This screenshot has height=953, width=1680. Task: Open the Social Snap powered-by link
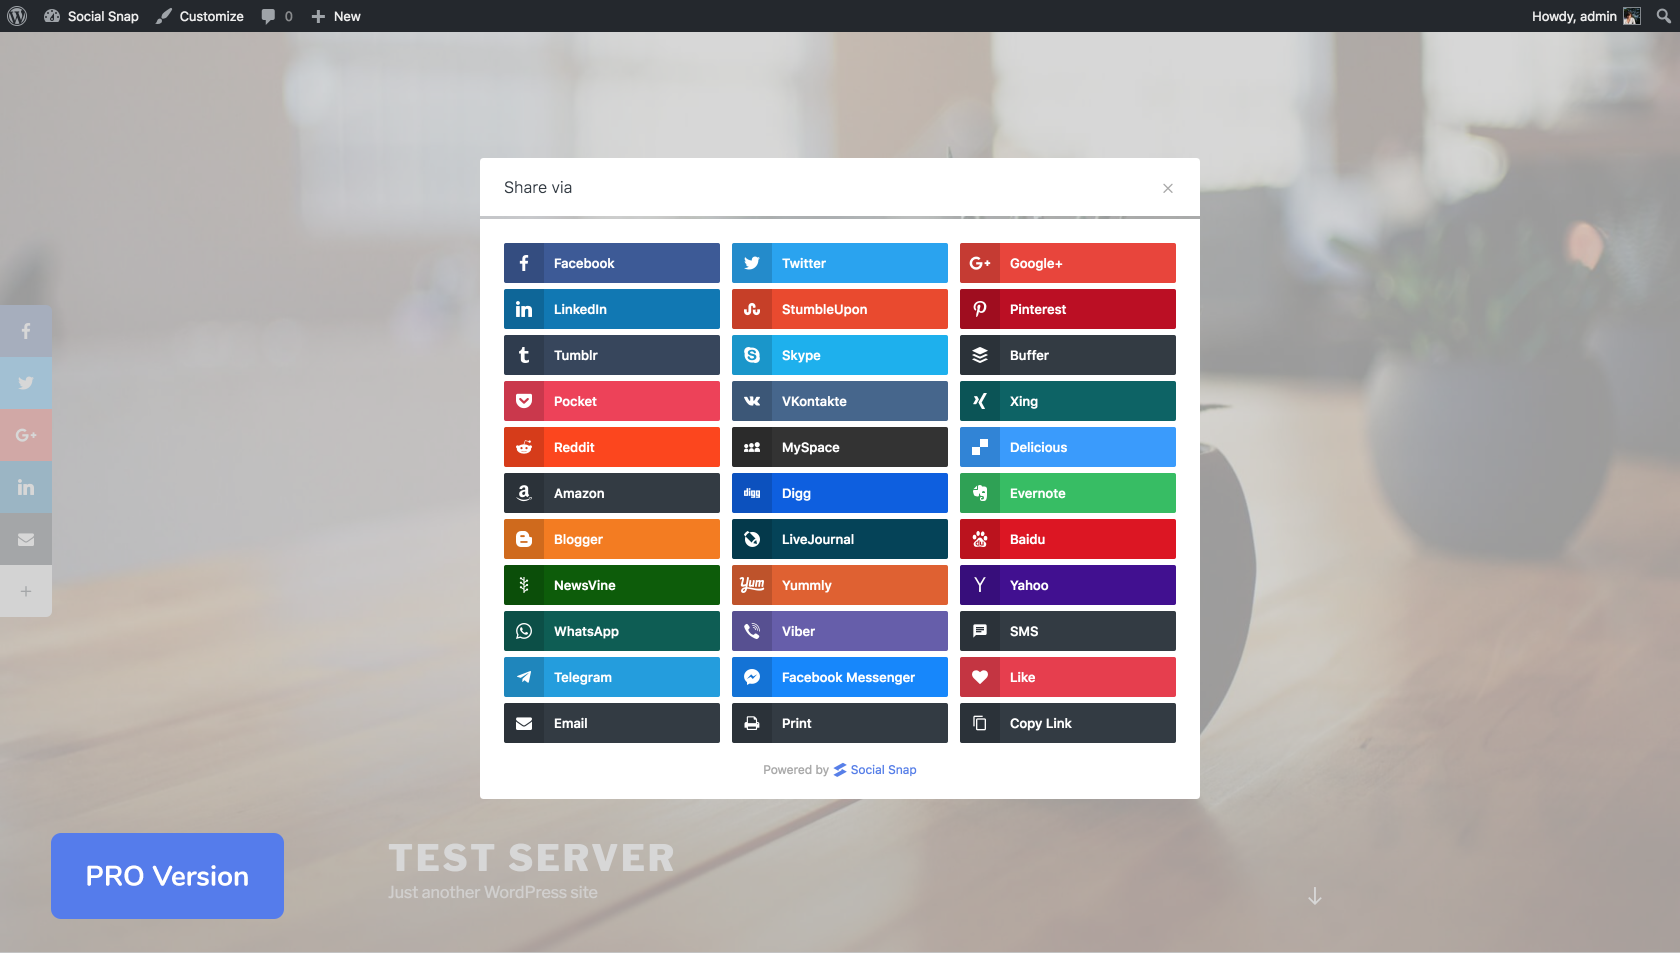pyautogui.click(x=875, y=770)
